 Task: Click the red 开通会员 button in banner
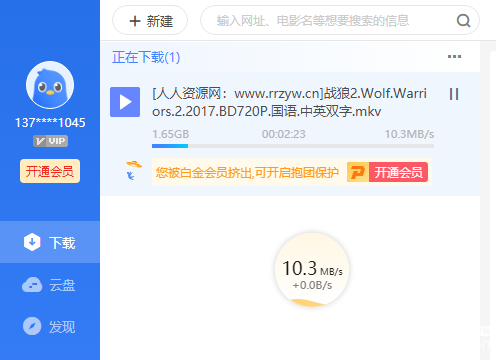point(398,172)
